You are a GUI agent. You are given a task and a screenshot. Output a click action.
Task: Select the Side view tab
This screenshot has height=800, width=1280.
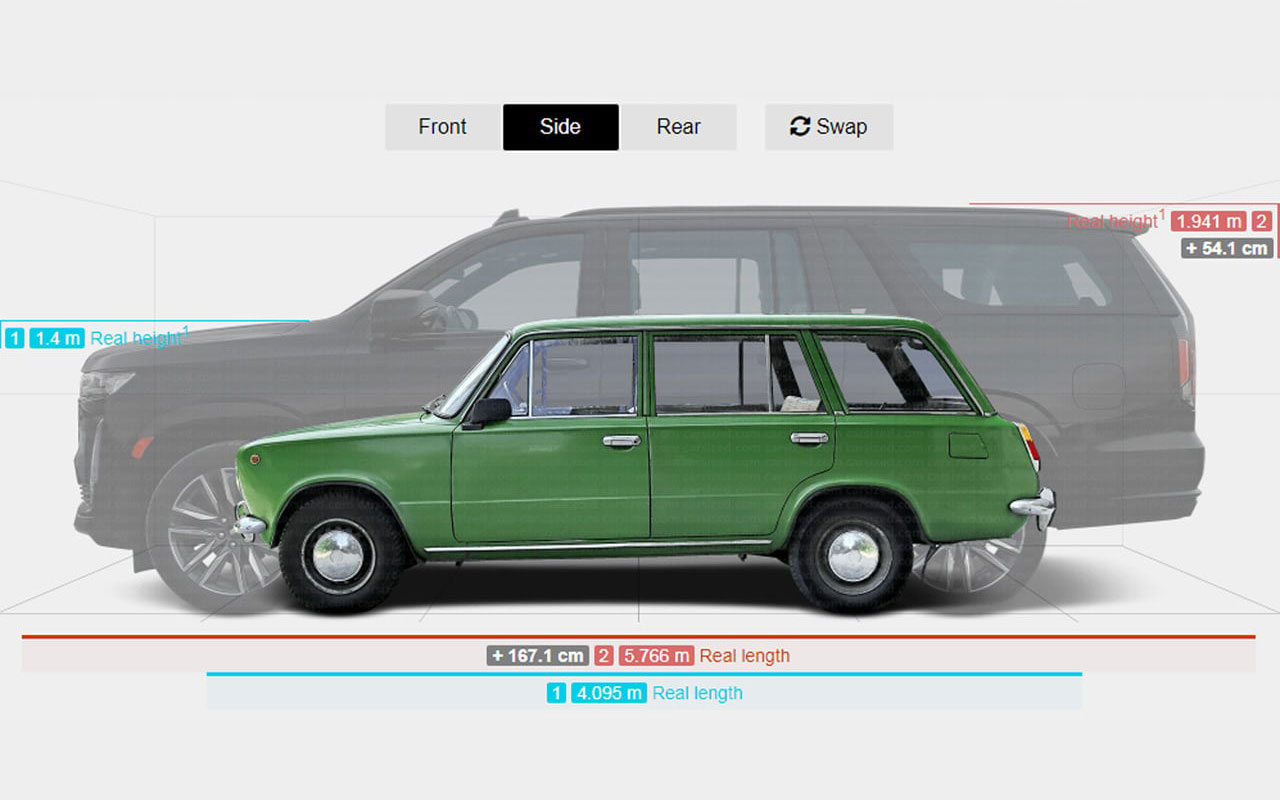[560, 127]
